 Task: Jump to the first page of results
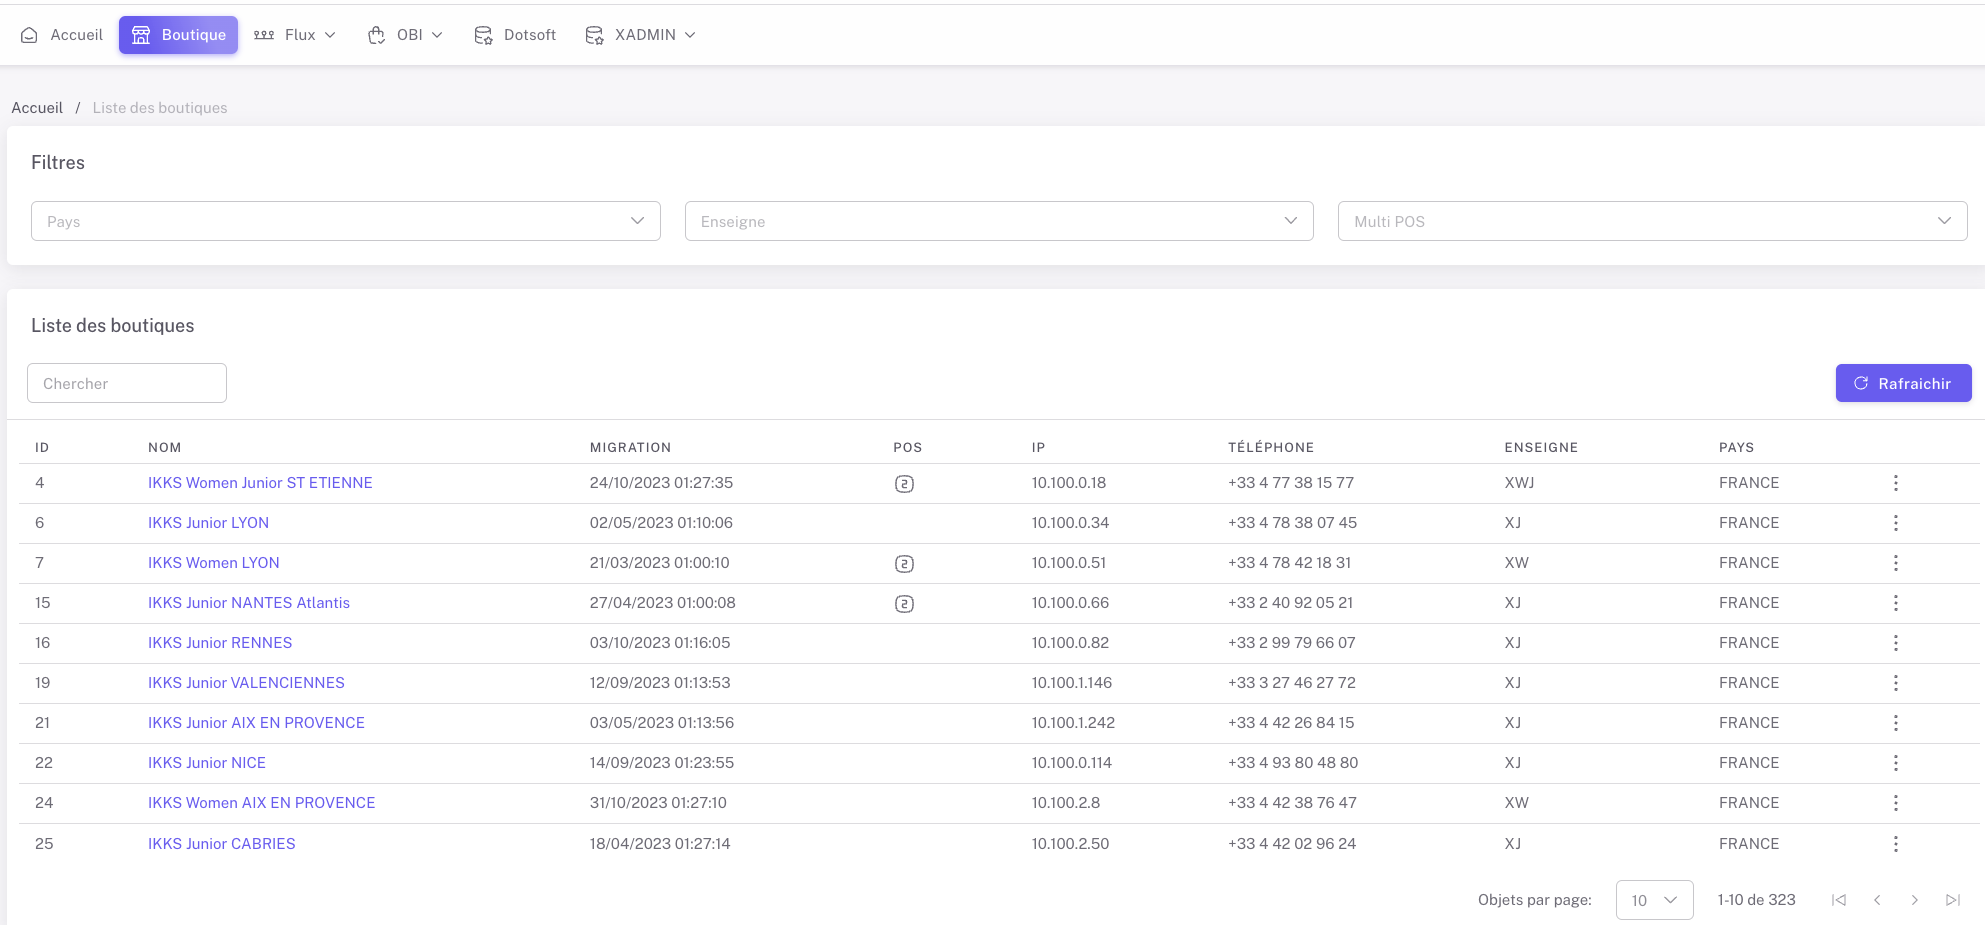click(x=1838, y=900)
